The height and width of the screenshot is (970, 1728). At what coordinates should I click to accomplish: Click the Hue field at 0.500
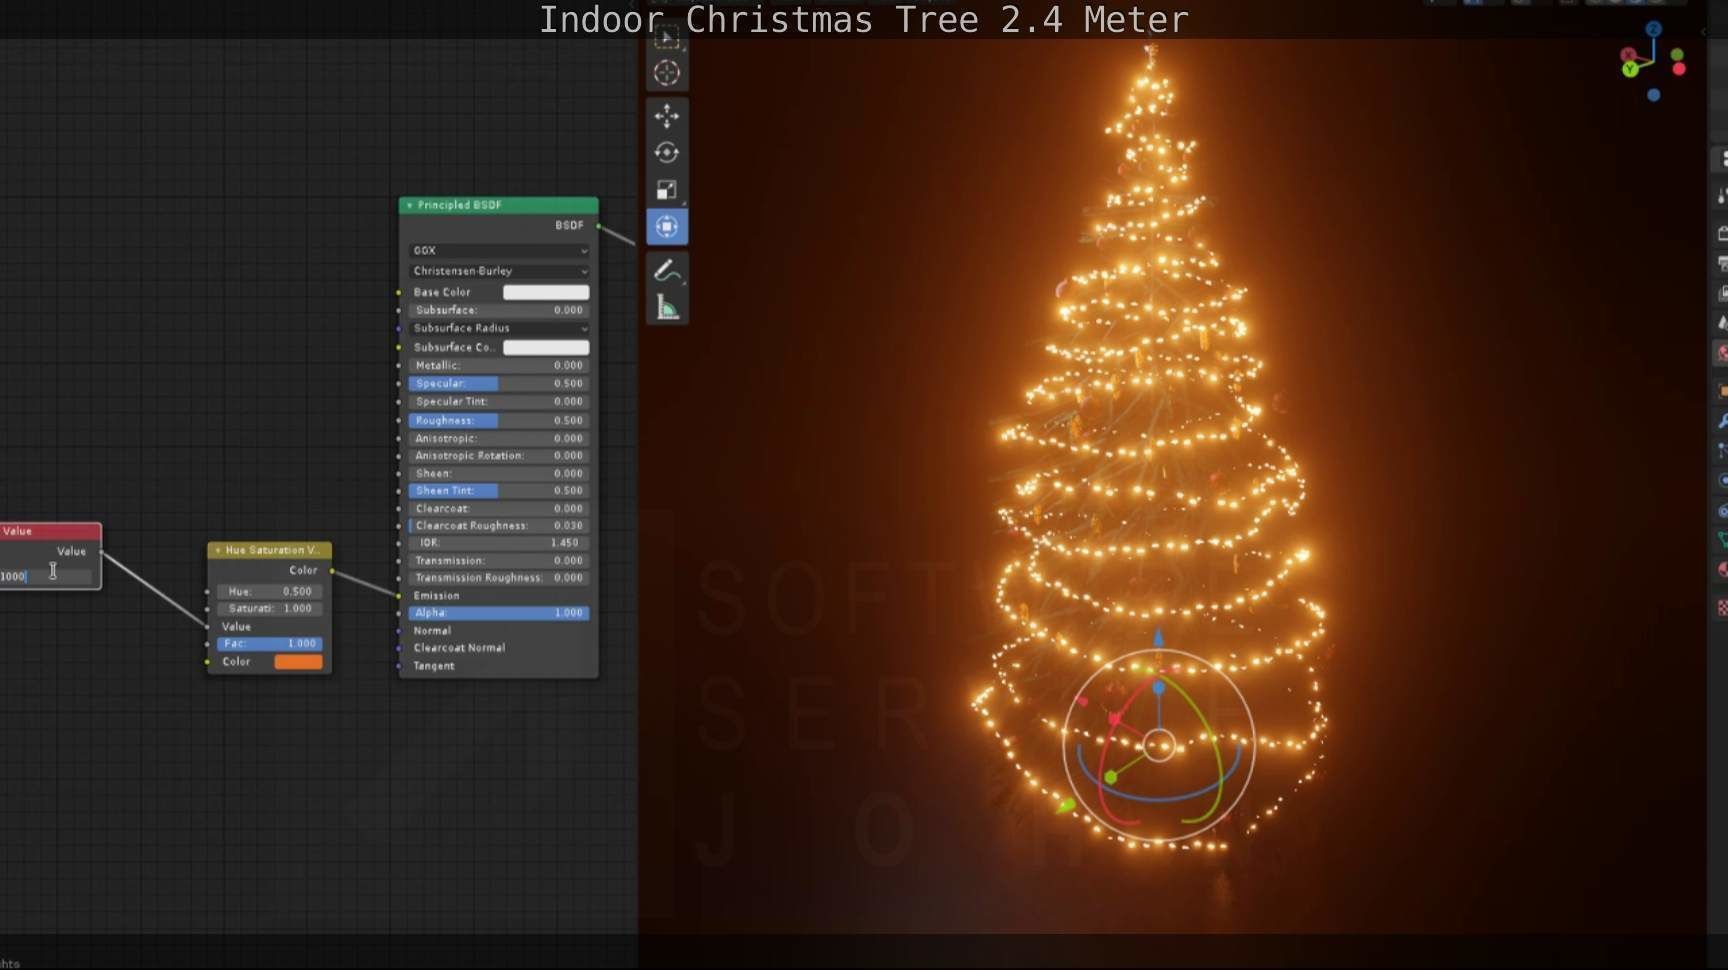click(x=269, y=592)
